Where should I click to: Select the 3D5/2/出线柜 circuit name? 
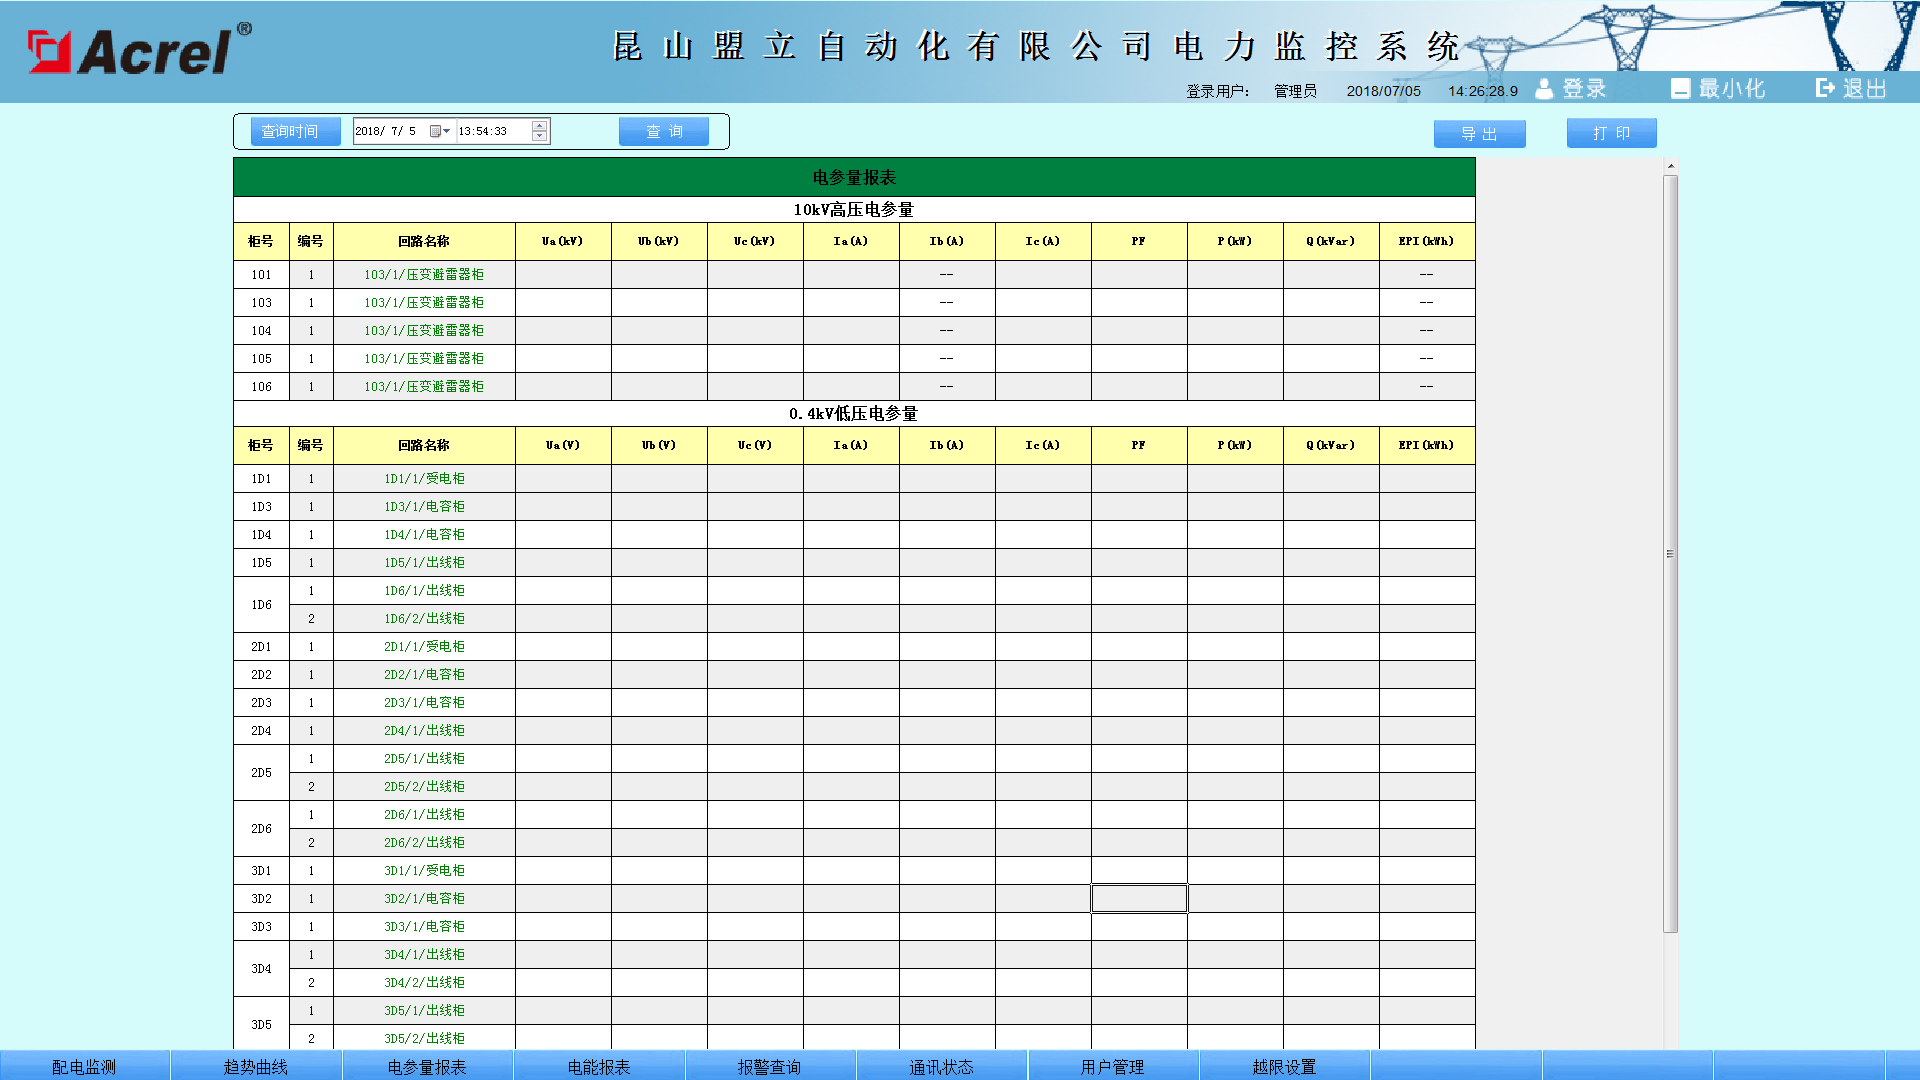tap(424, 1038)
